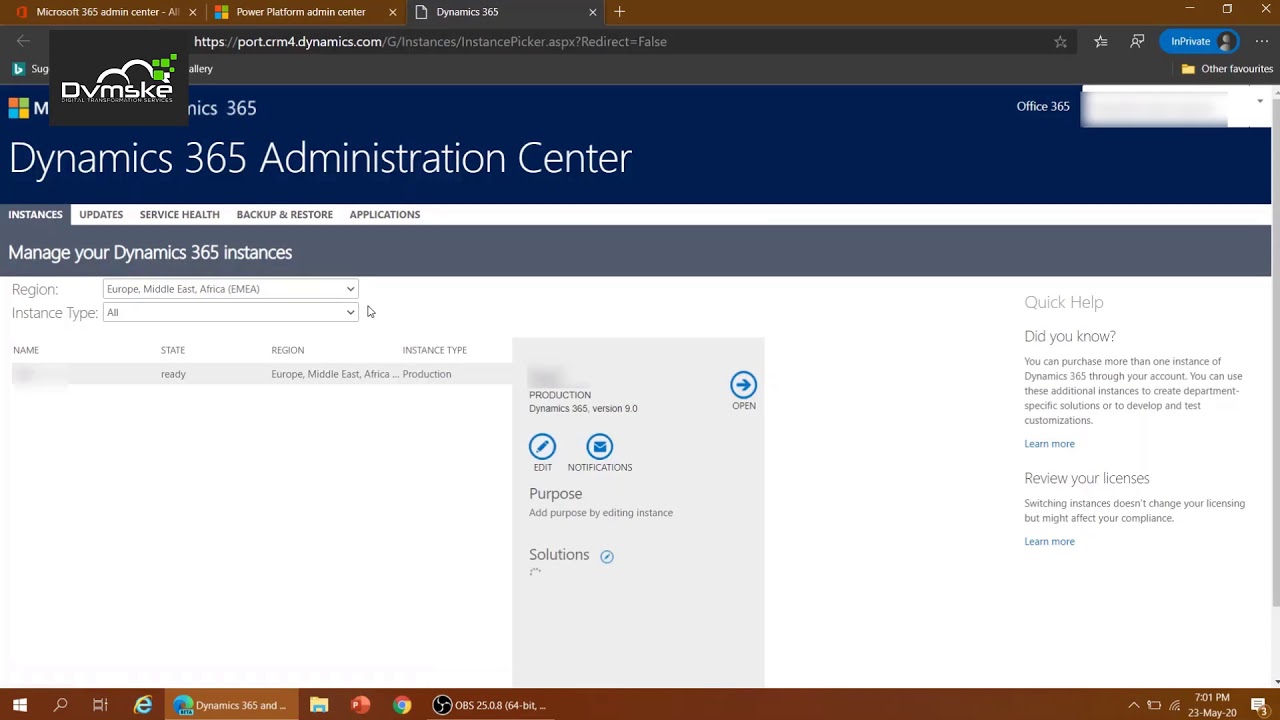1280x720 pixels.
Task: Switch to the UPDATES tab
Action: pyautogui.click(x=101, y=215)
